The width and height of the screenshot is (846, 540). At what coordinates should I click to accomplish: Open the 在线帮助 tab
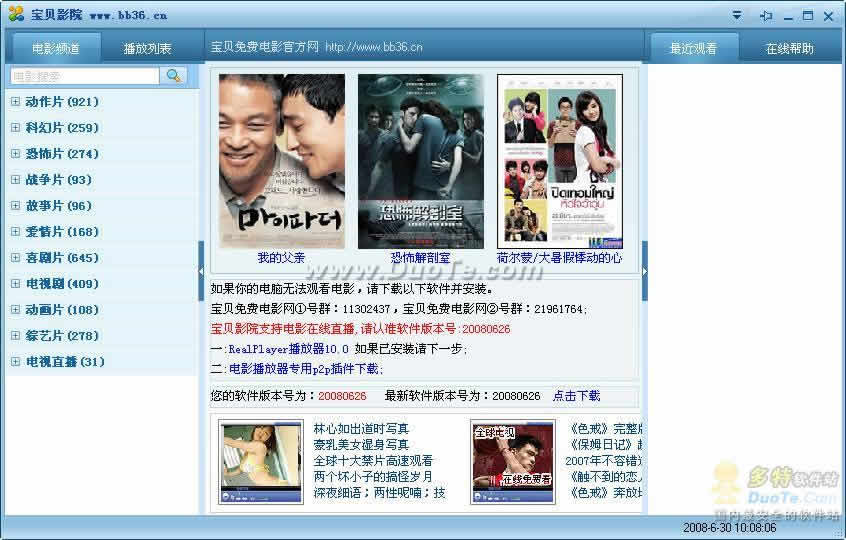789,48
